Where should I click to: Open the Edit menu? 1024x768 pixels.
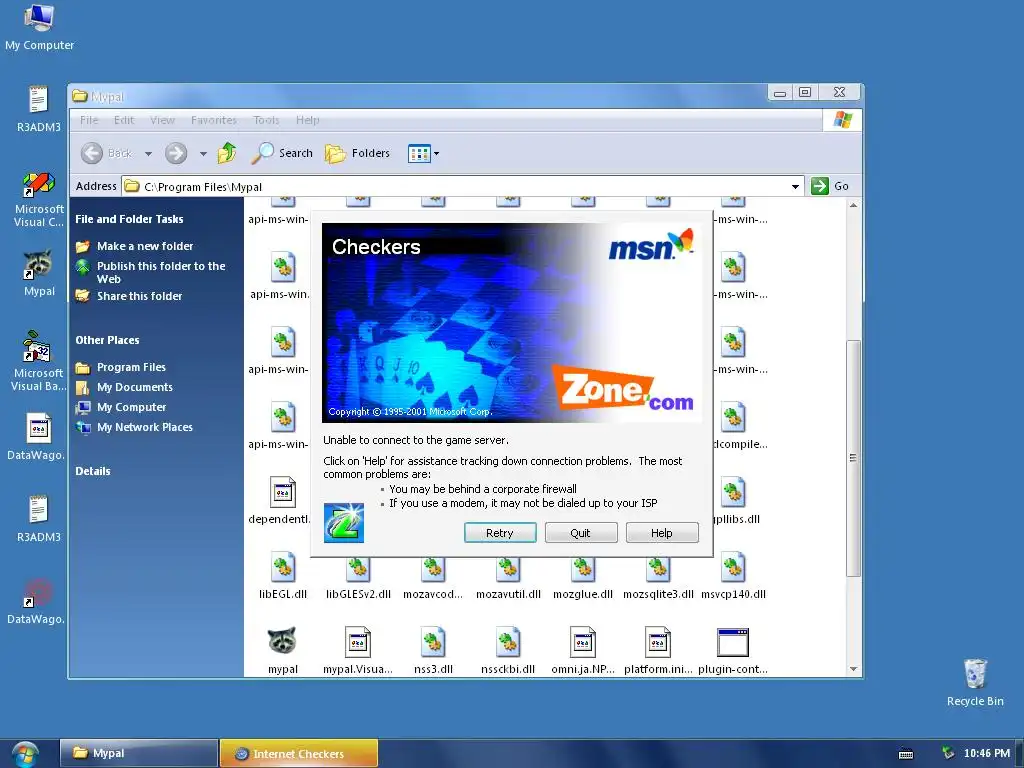[123, 120]
